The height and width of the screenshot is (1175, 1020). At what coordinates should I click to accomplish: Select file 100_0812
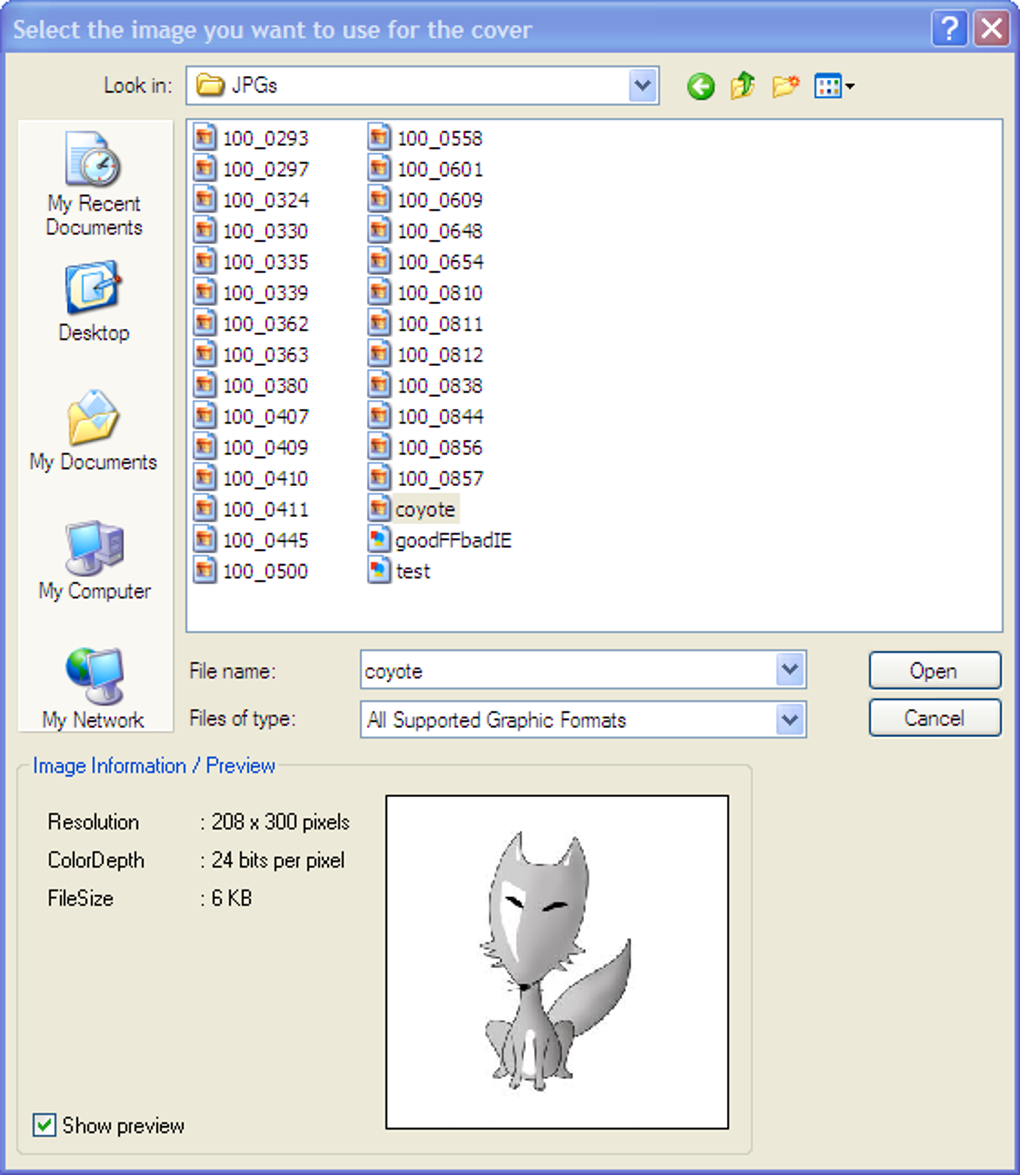(x=426, y=354)
